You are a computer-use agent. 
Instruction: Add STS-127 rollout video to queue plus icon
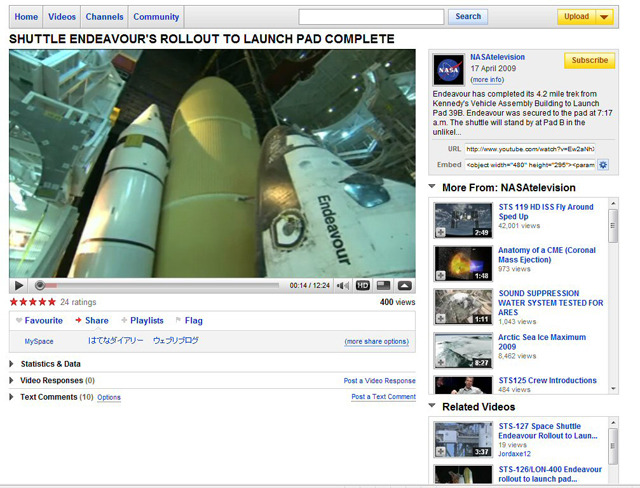click(x=441, y=451)
